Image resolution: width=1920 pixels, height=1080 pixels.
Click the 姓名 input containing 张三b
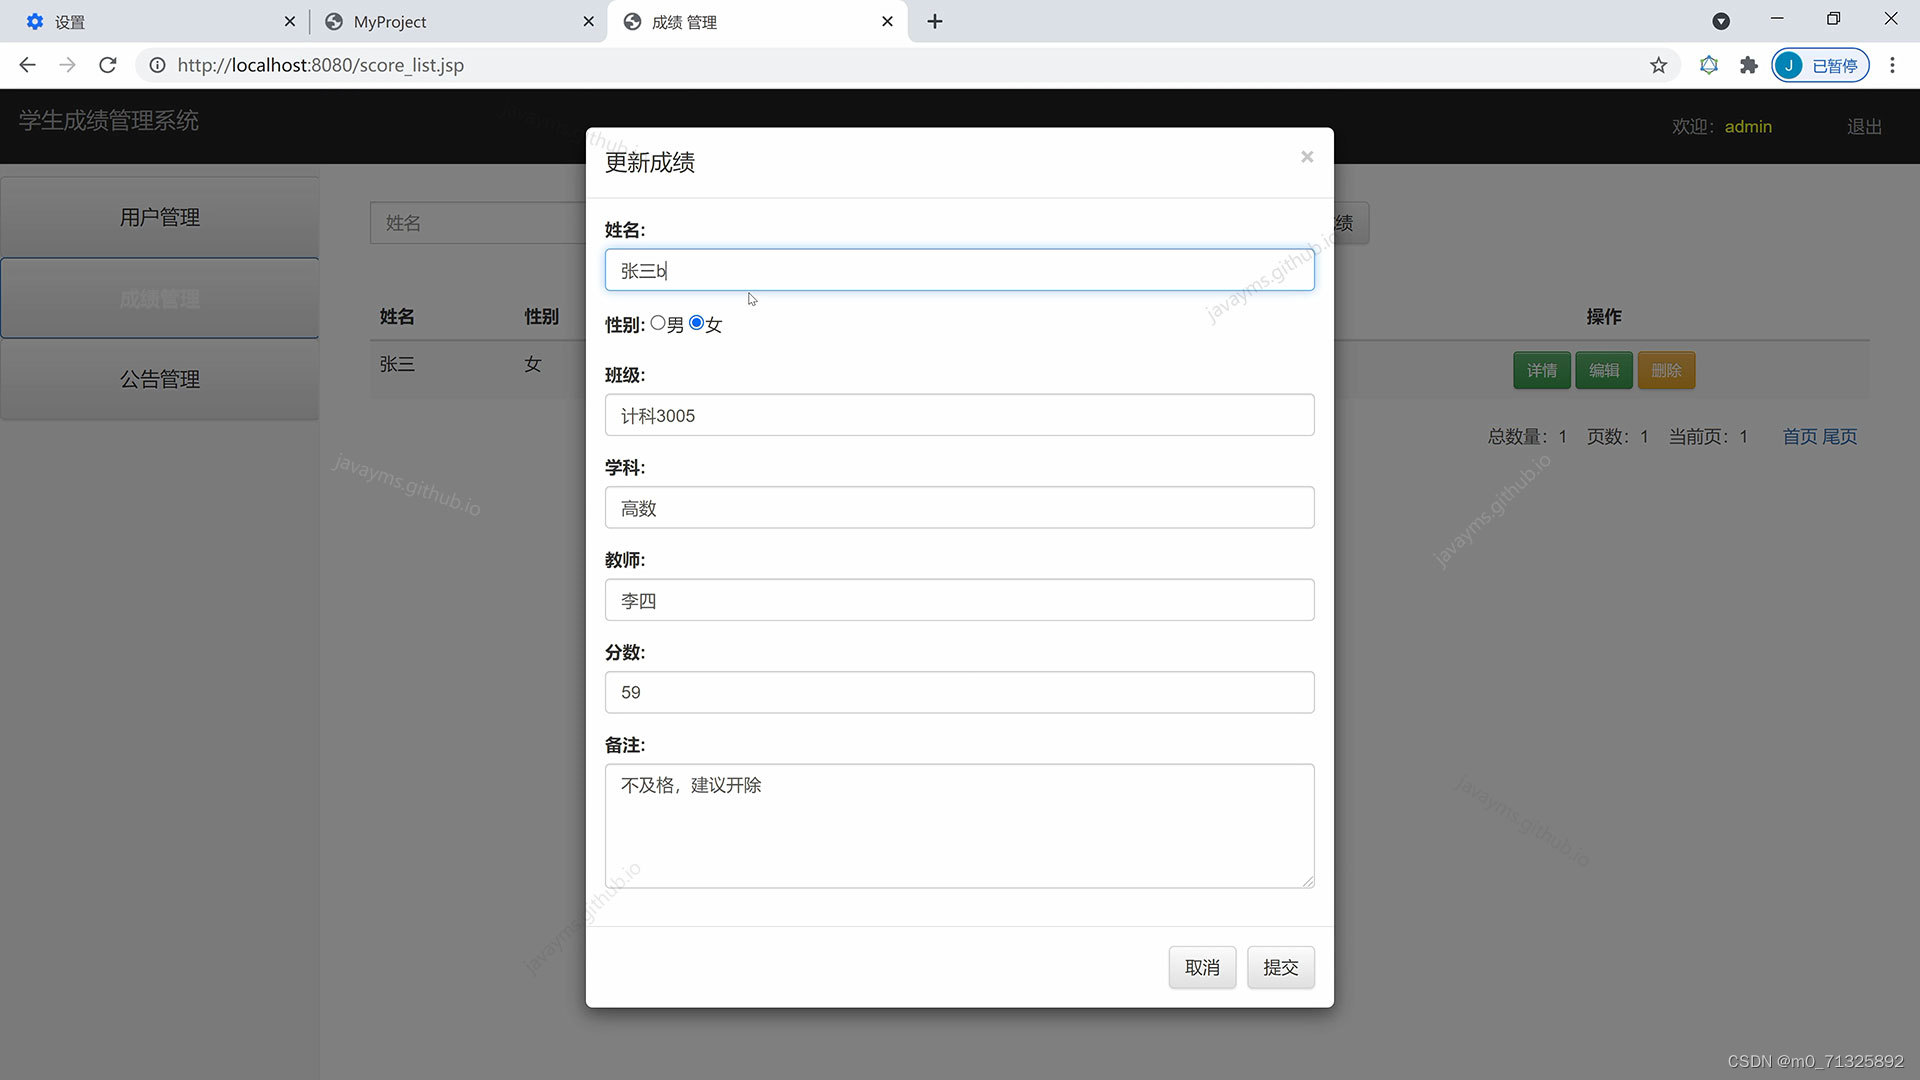pyautogui.click(x=959, y=270)
